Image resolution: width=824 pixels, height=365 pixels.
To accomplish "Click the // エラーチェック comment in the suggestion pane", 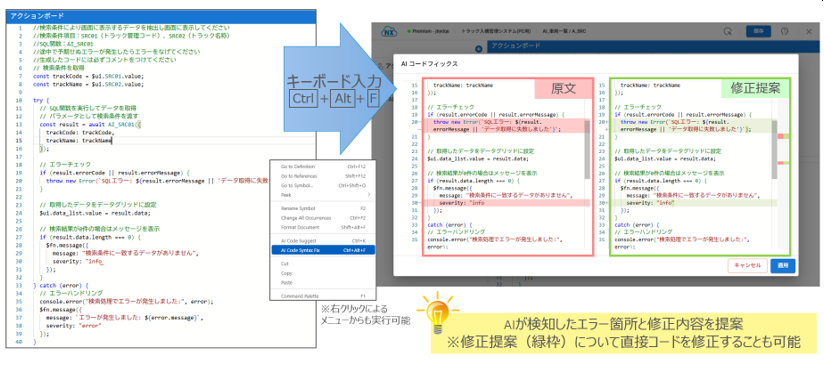I will [637, 107].
